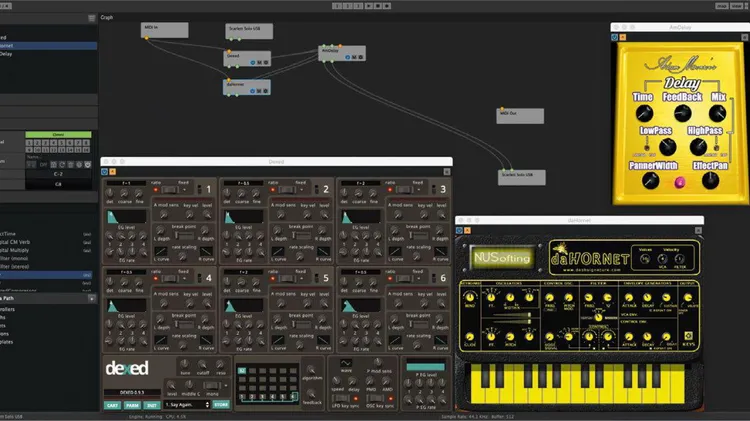Open the '1. Say Again.' program dropdown
The height and width of the screenshot is (421, 750).
click(x=187, y=405)
